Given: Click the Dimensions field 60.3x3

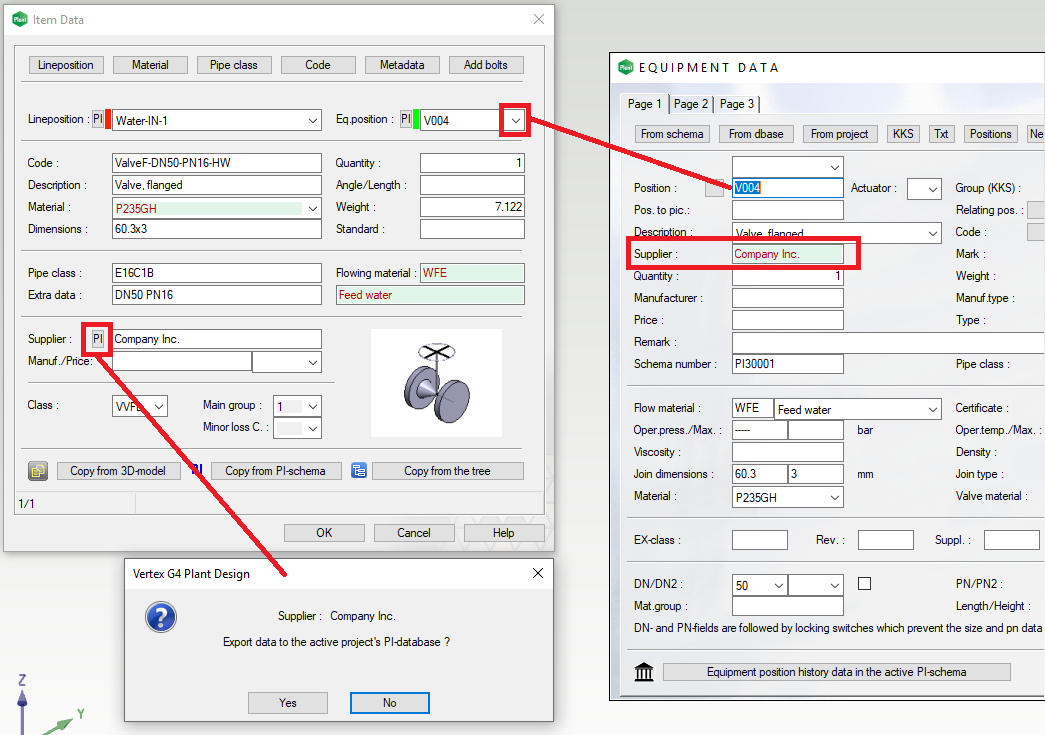Looking at the screenshot, I should (217, 229).
